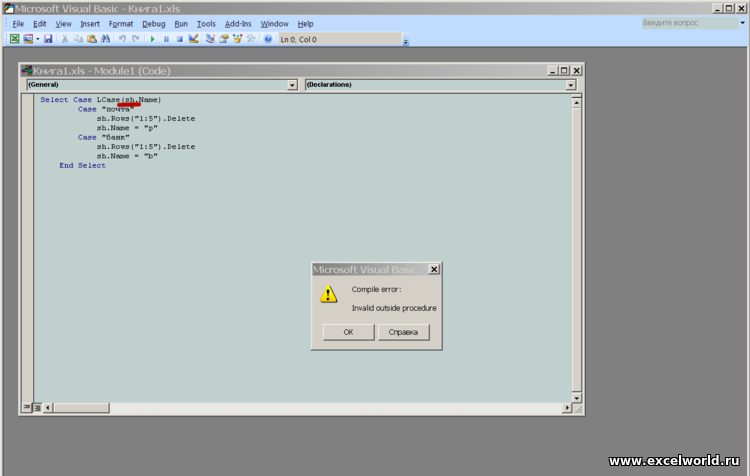Run macro with green play icon

coord(153,39)
